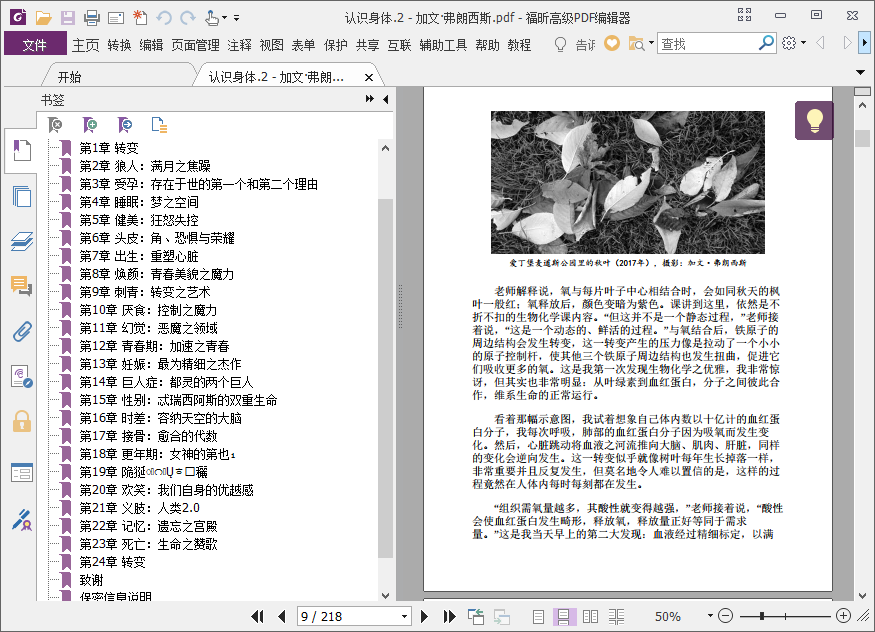Go to bookmark 第21章 义肢：人类2.0
This screenshot has height=632, width=875.
(139, 508)
